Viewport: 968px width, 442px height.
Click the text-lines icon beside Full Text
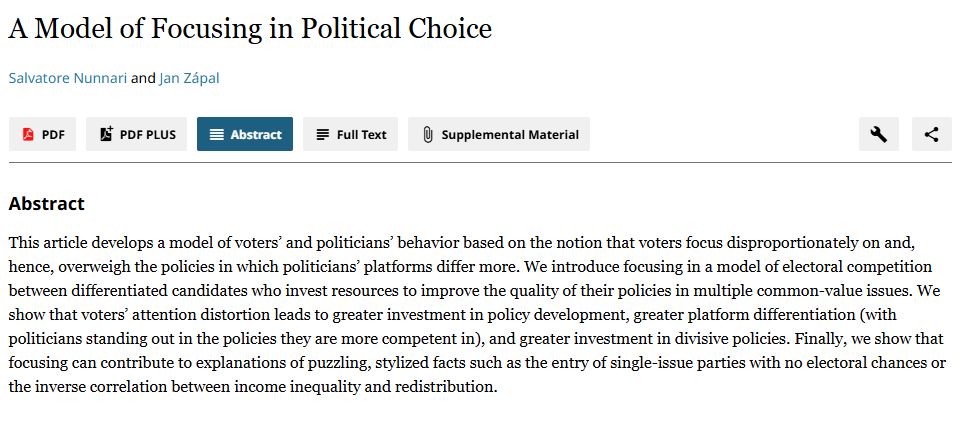tap(322, 134)
